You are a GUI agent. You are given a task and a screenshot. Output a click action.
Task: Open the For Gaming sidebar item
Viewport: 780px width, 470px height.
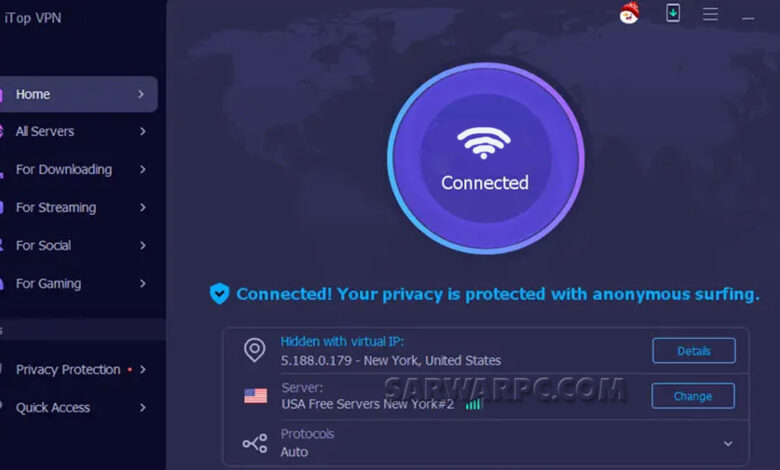coord(79,283)
